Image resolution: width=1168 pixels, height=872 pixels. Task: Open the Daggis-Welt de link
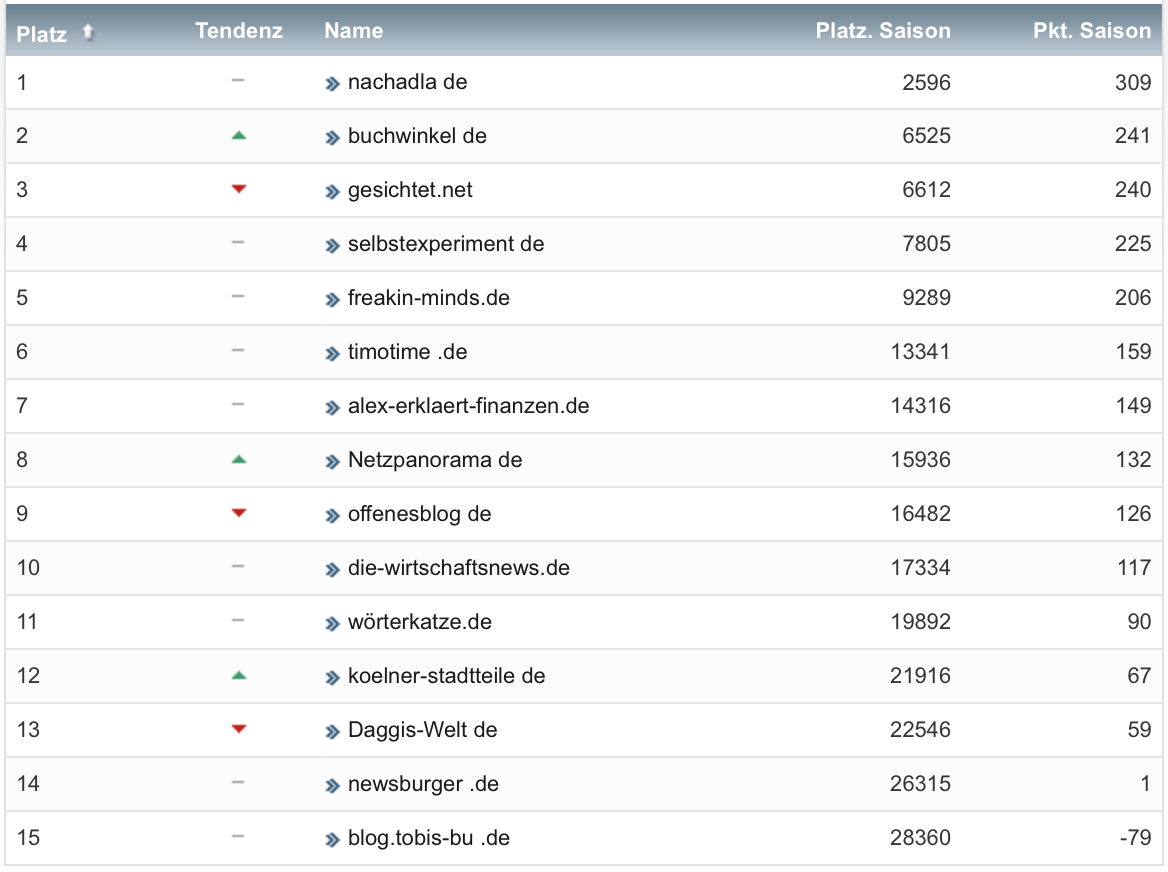(422, 730)
